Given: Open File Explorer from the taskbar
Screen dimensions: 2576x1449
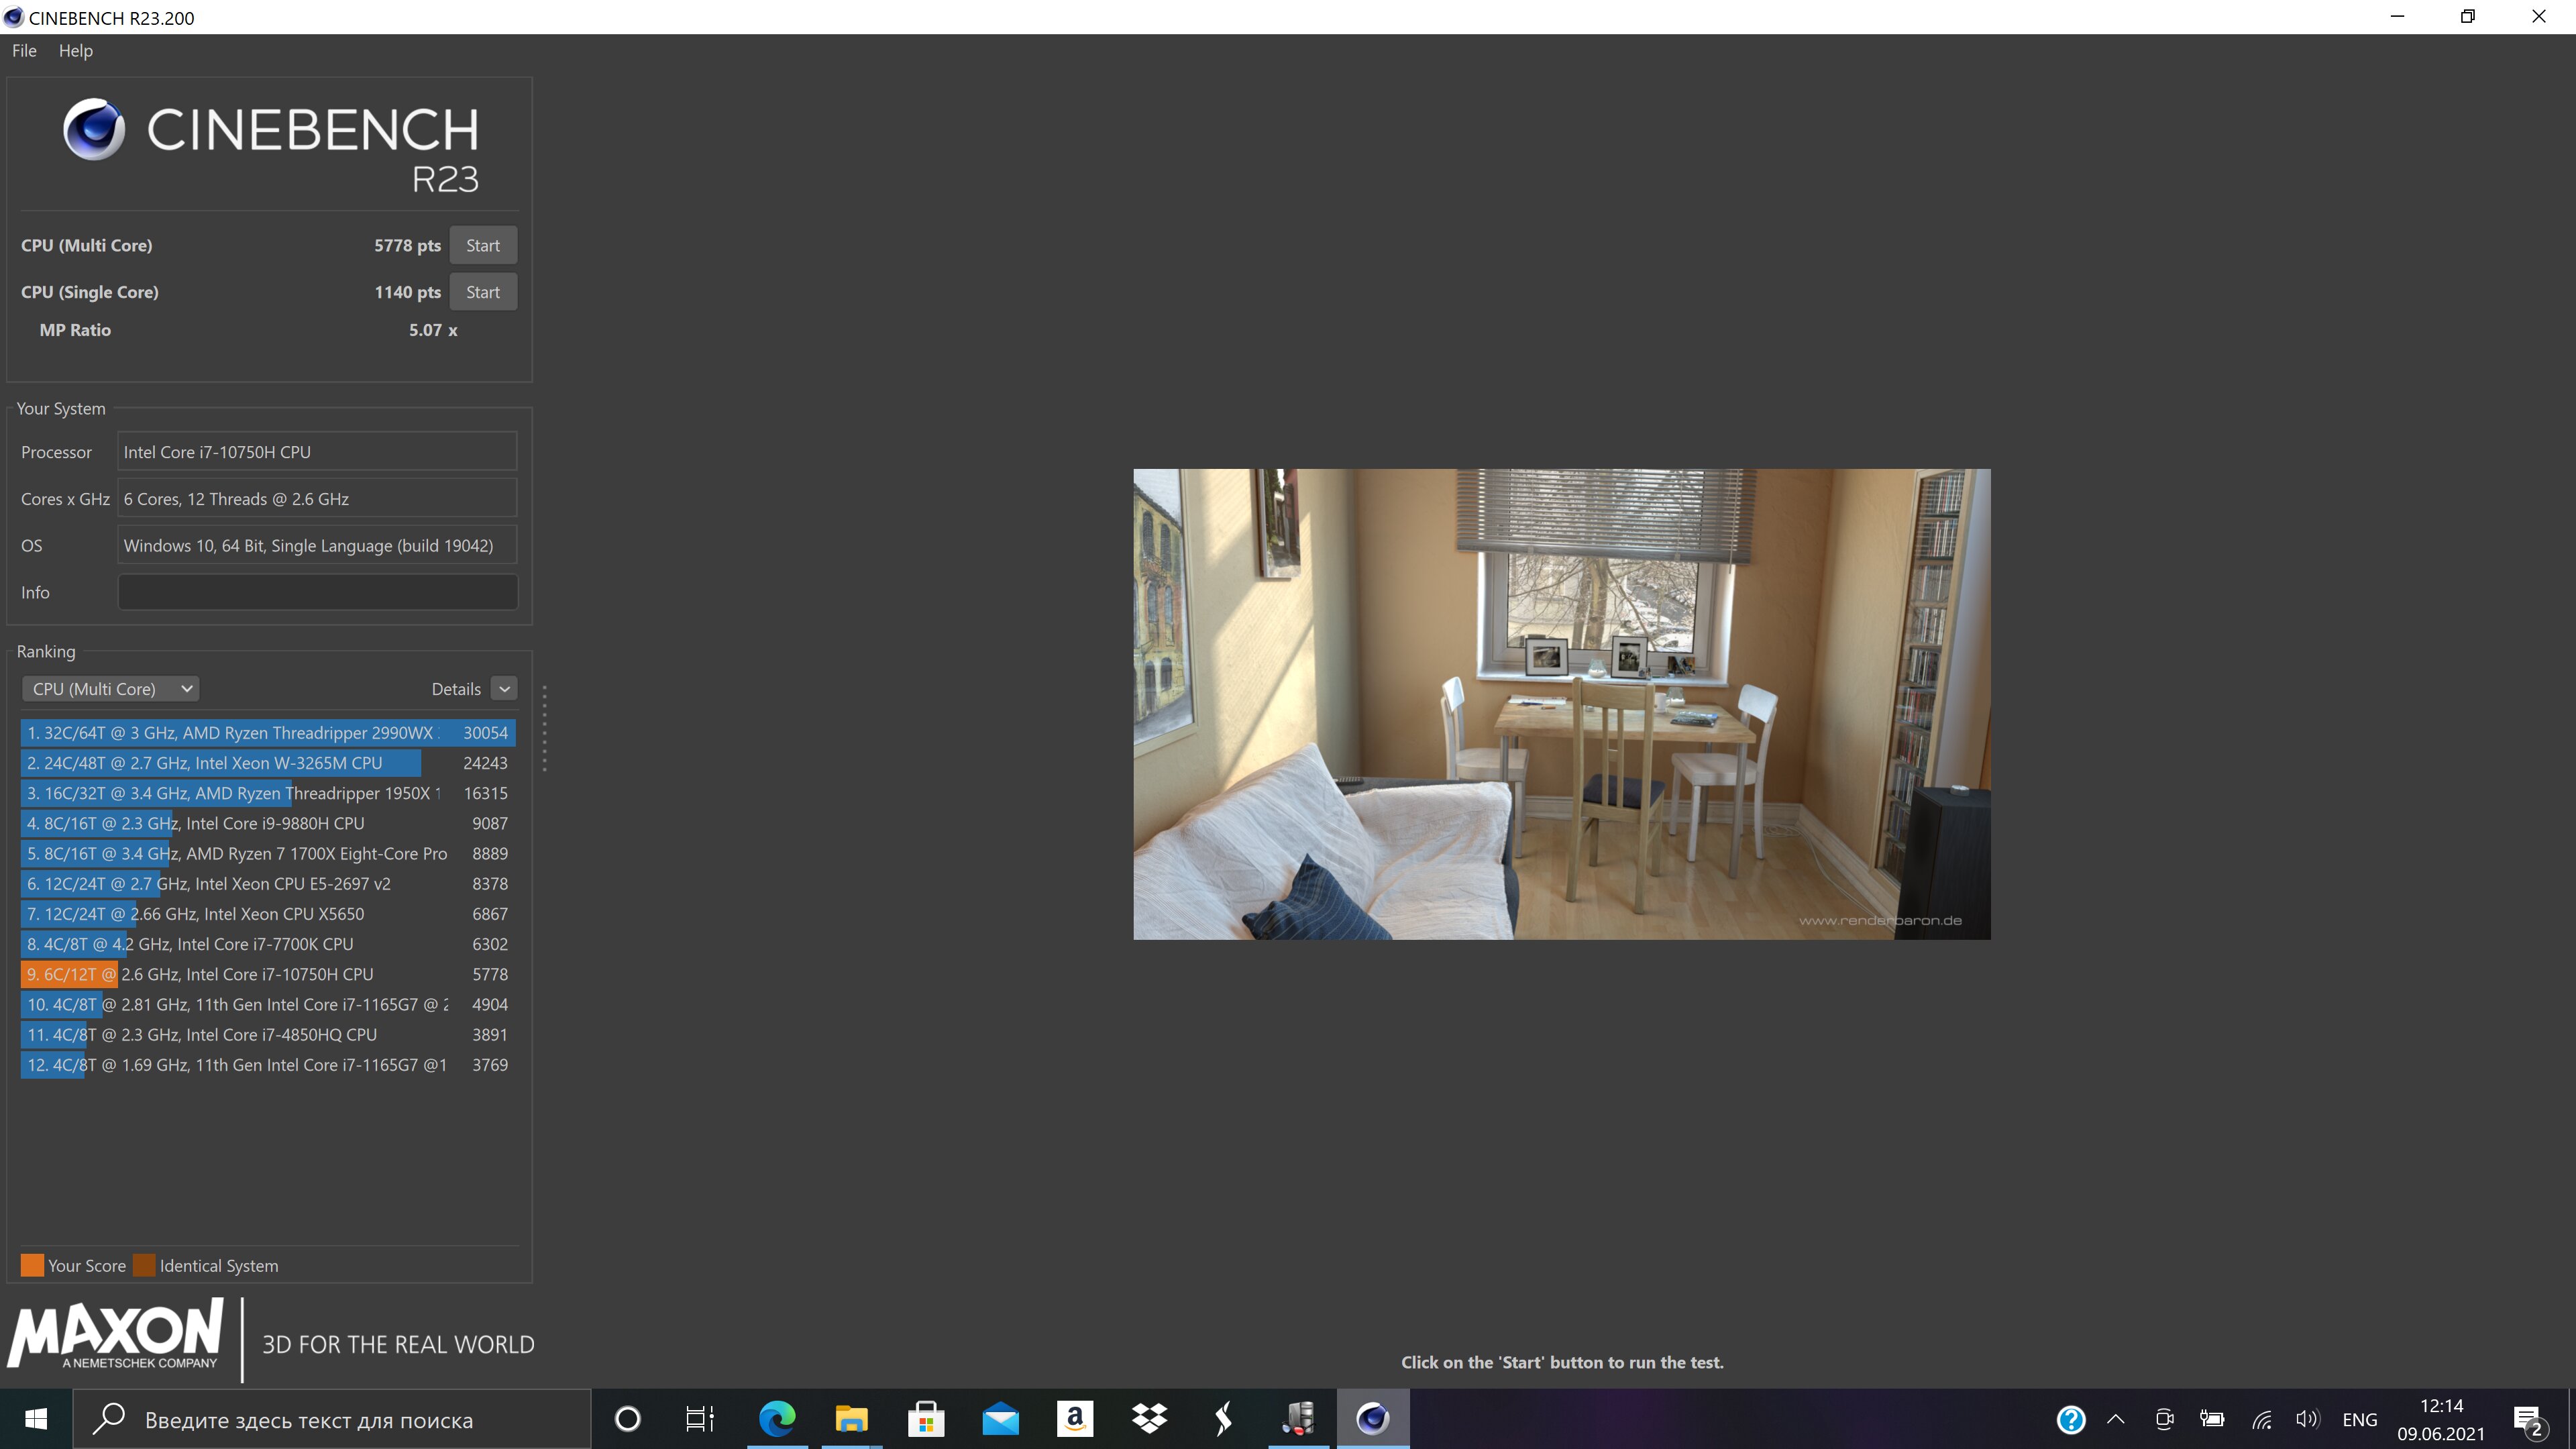Looking at the screenshot, I should [x=851, y=1418].
